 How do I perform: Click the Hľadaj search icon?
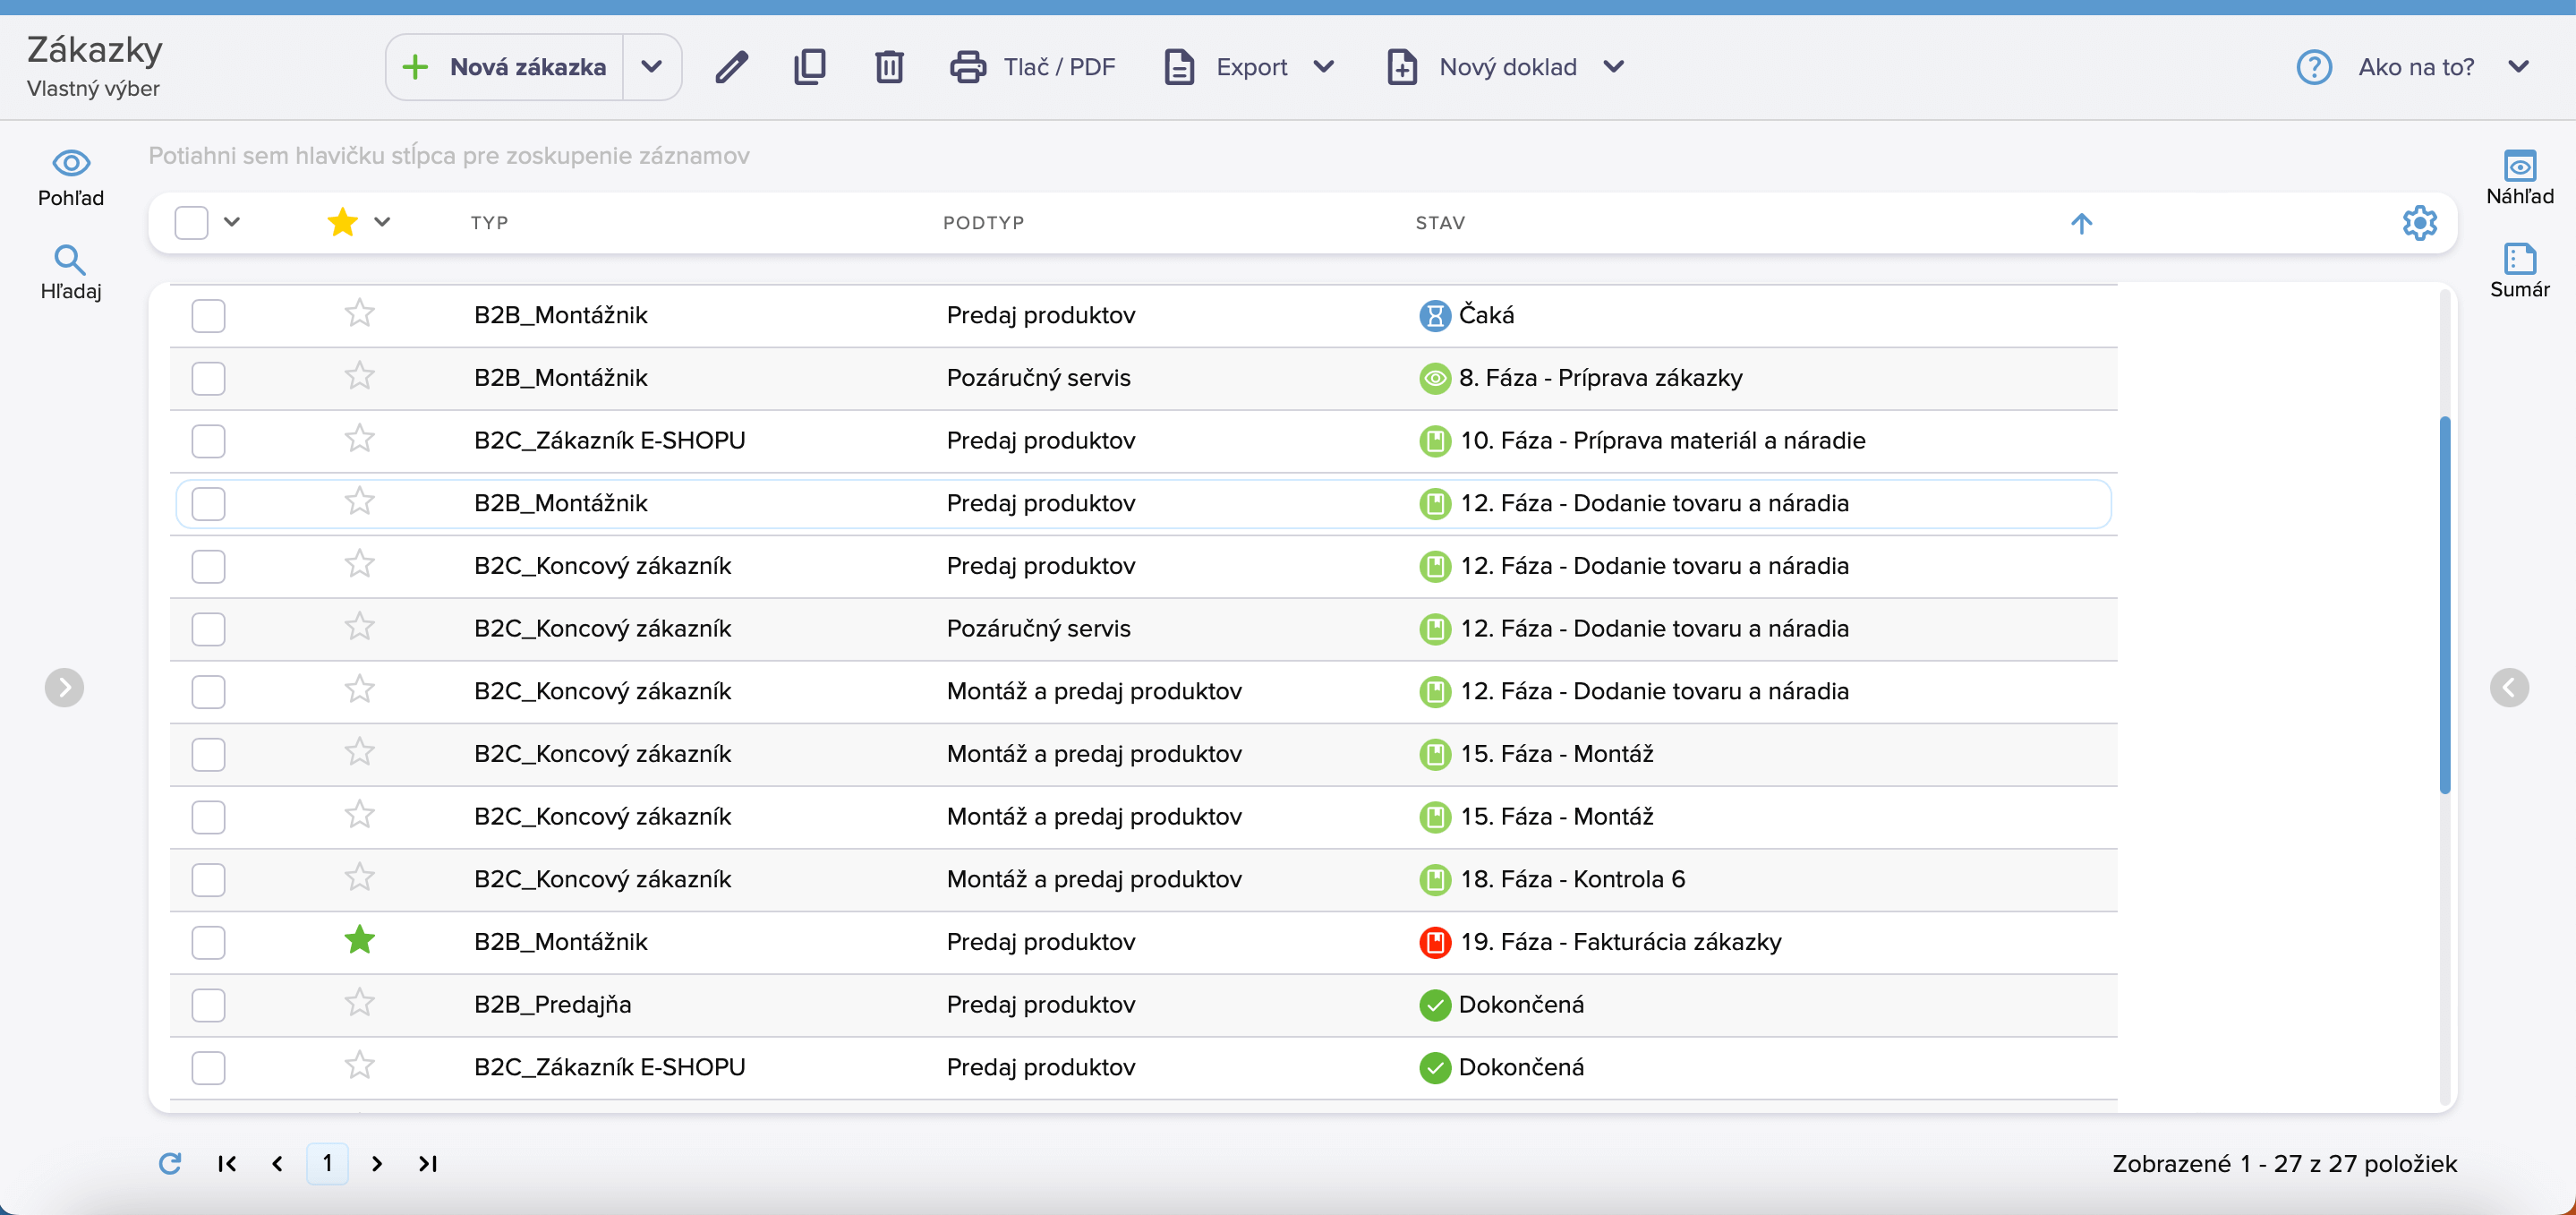pos(70,272)
